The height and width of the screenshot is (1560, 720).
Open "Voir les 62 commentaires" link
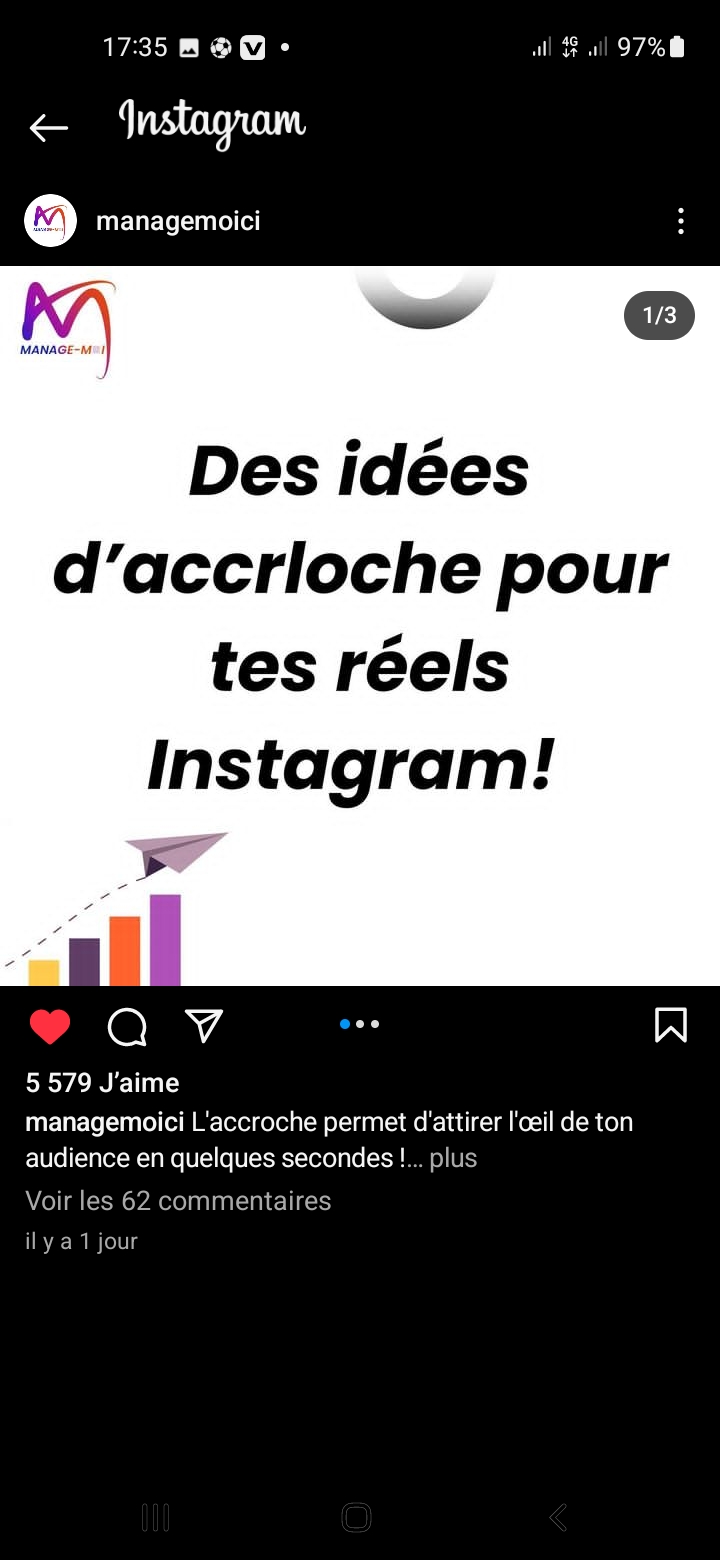(178, 1200)
